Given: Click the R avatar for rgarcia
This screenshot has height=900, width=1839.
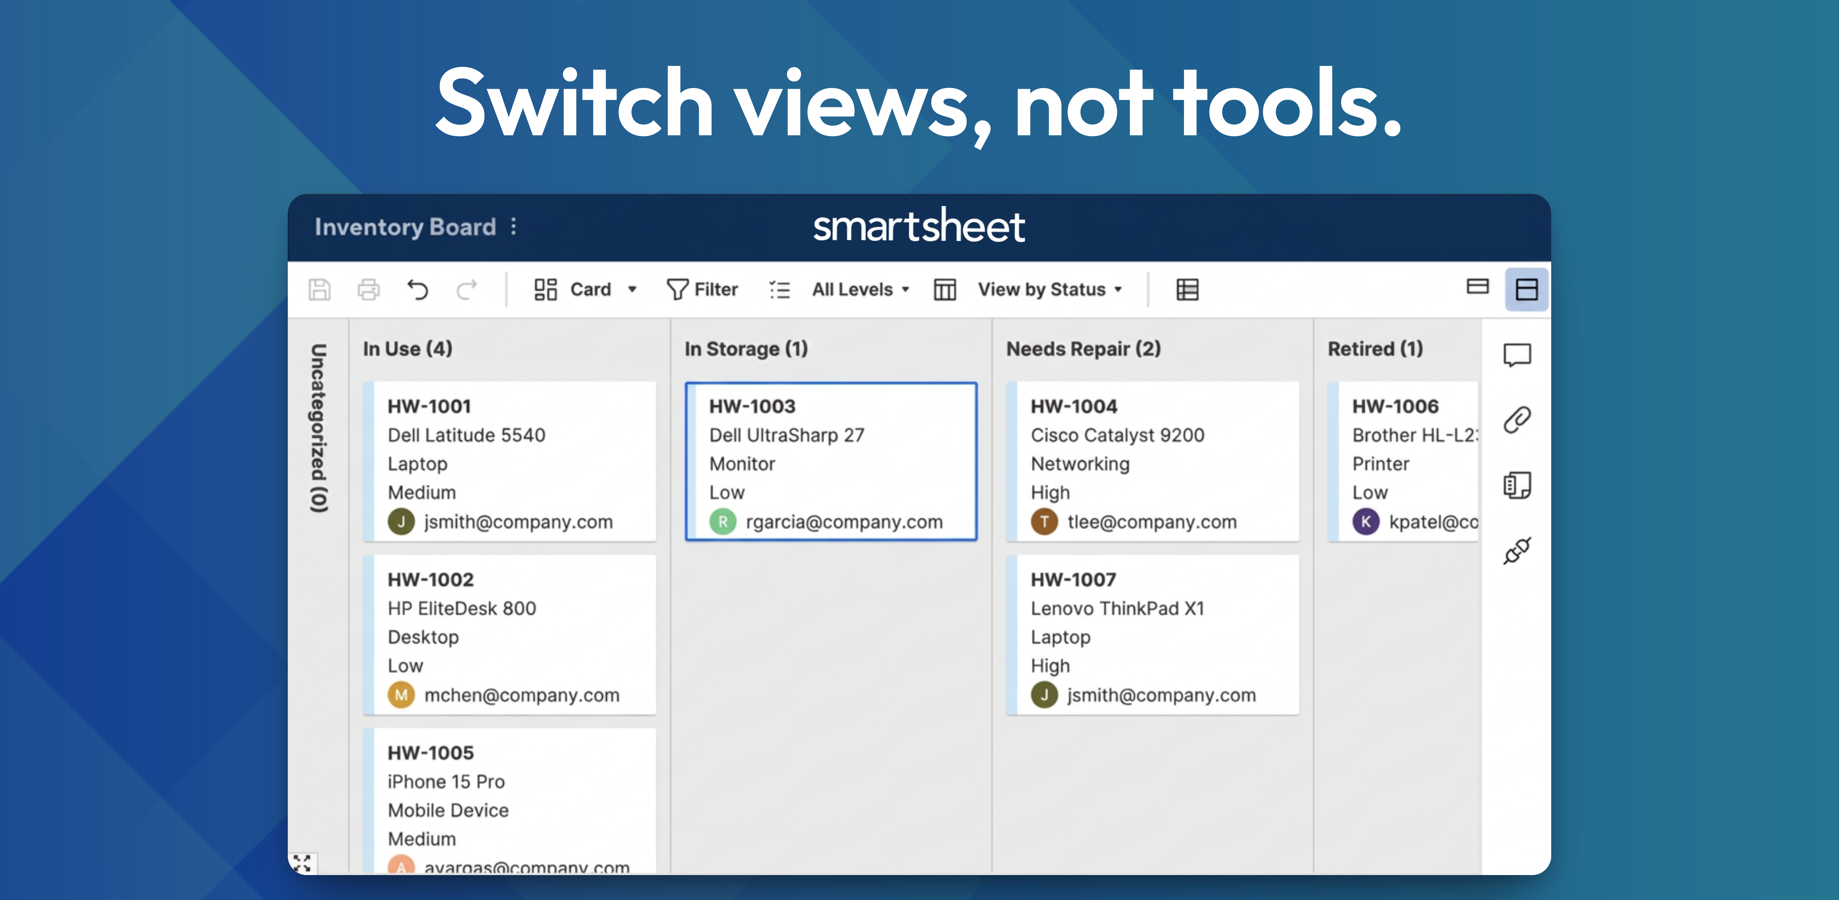Looking at the screenshot, I should [x=723, y=522].
